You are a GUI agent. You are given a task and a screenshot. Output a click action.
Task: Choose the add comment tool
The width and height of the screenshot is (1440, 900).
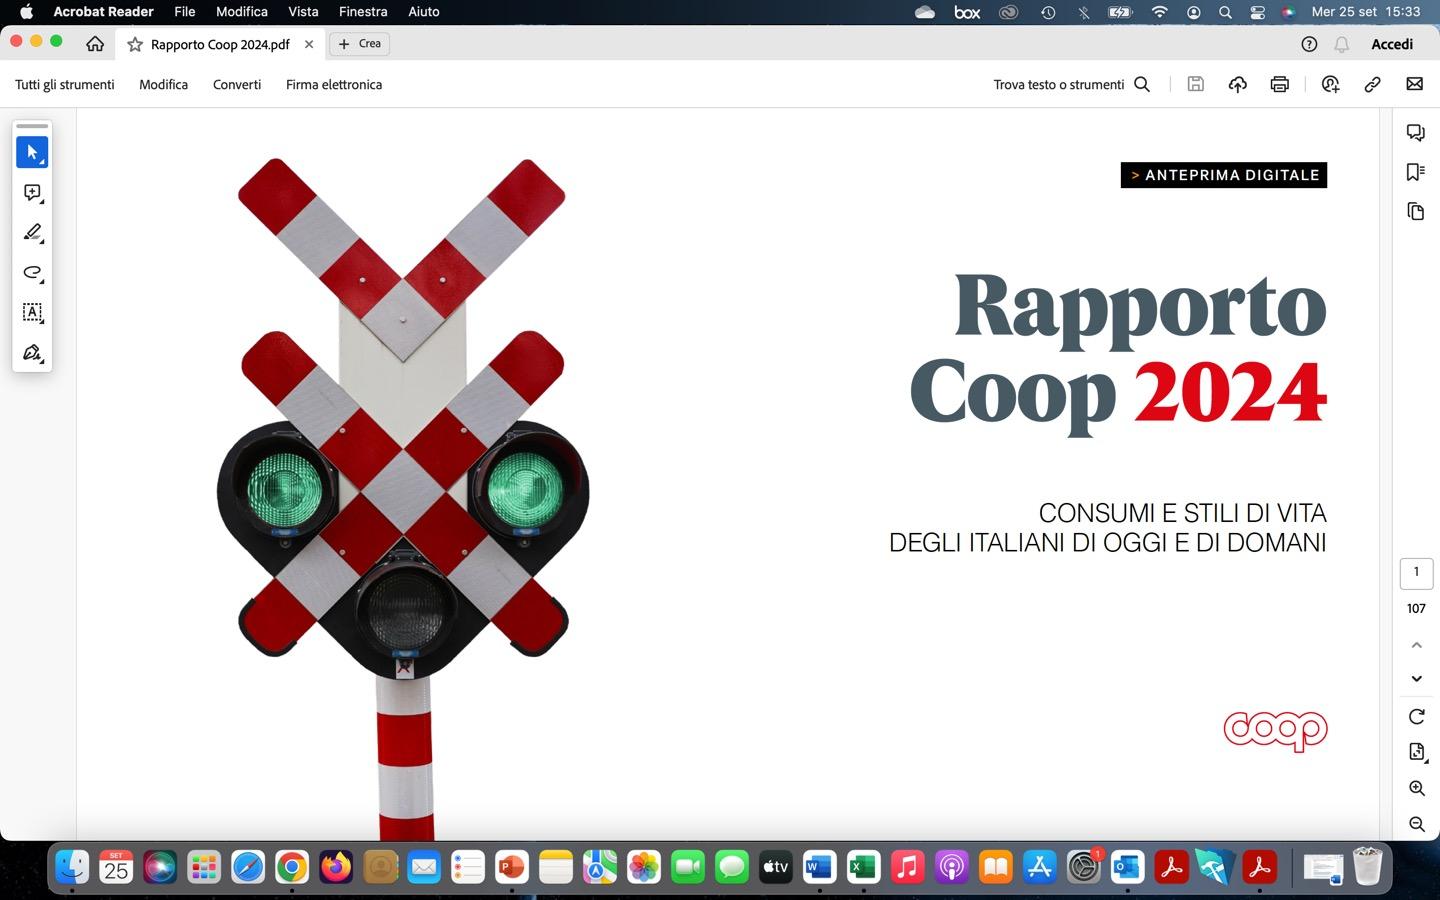point(32,193)
